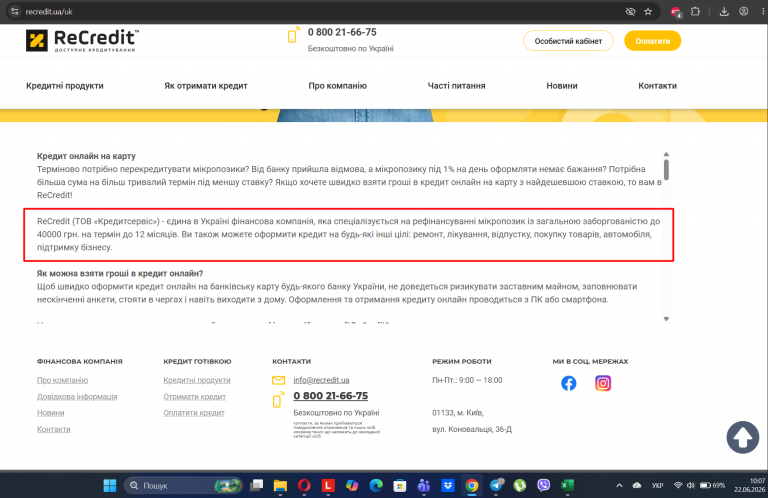Open the Про компанію menu item

click(x=337, y=86)
